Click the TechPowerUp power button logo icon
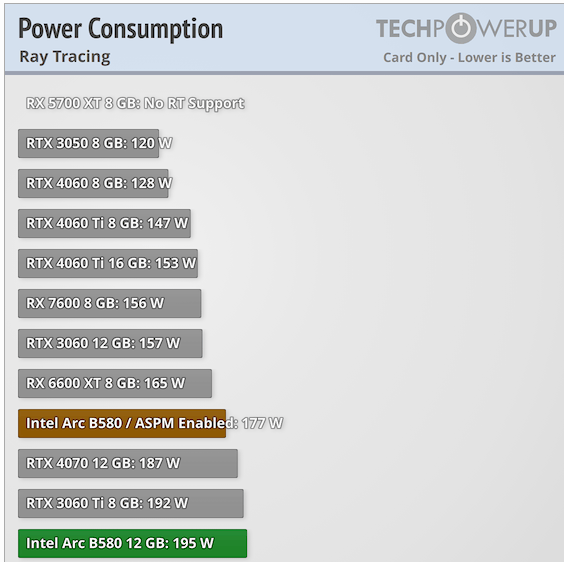 pos(461,28)
